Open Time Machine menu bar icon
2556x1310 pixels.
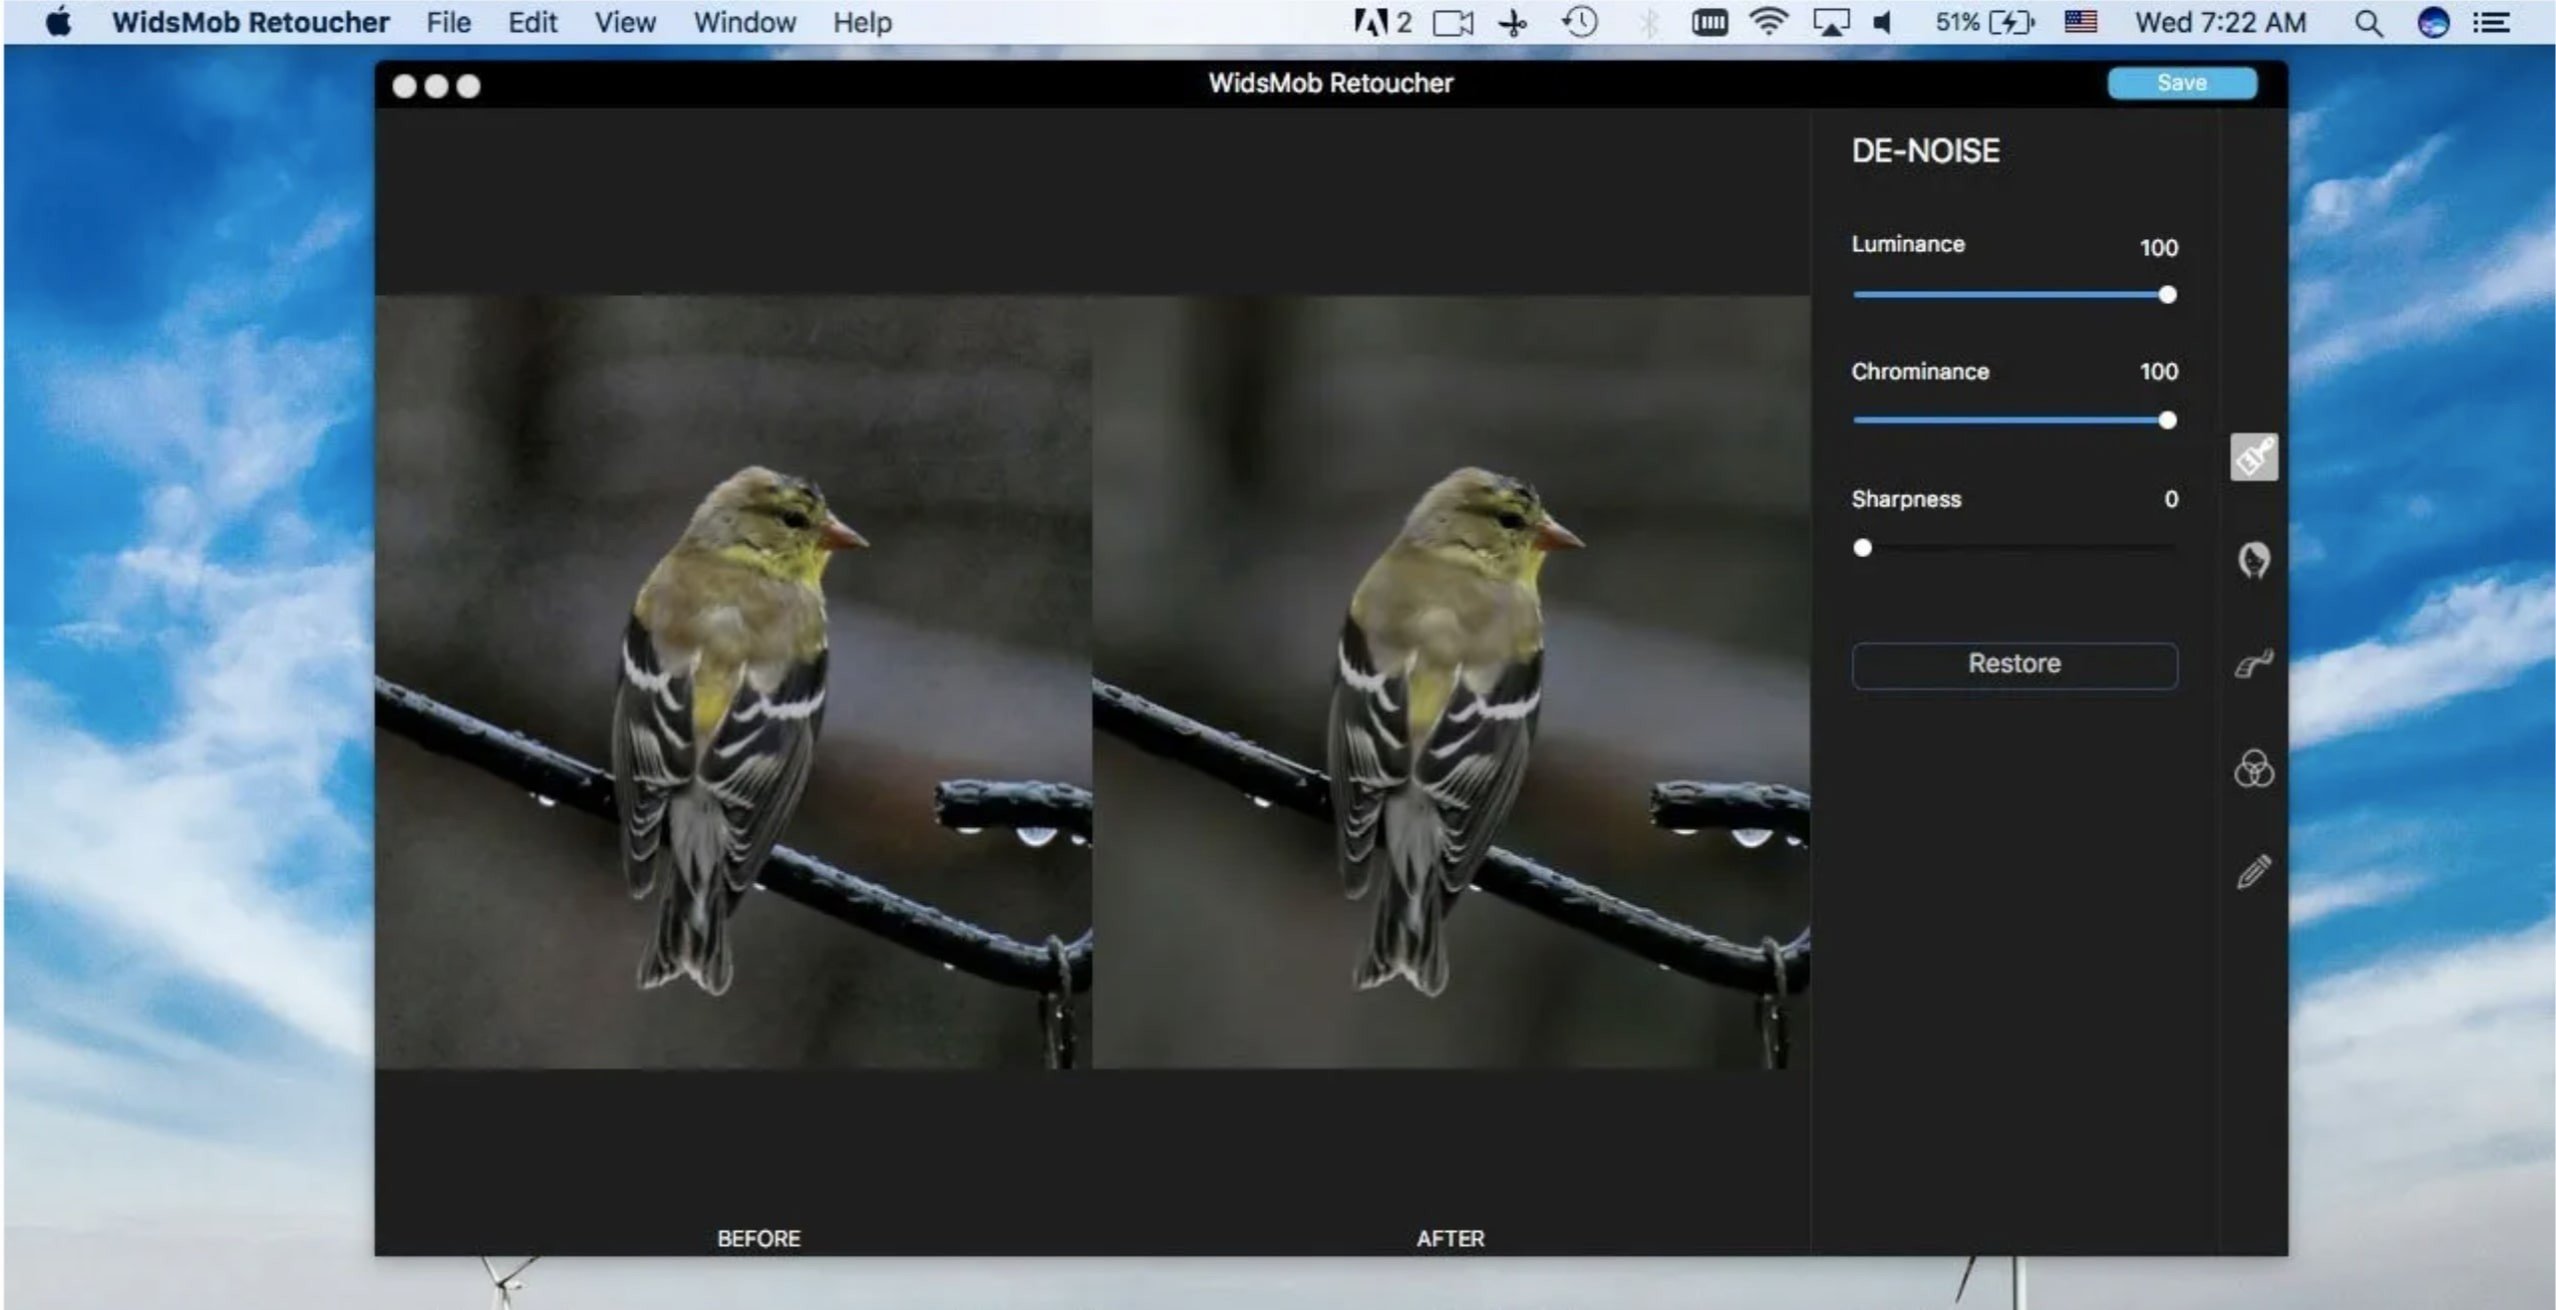(1579, 22)
